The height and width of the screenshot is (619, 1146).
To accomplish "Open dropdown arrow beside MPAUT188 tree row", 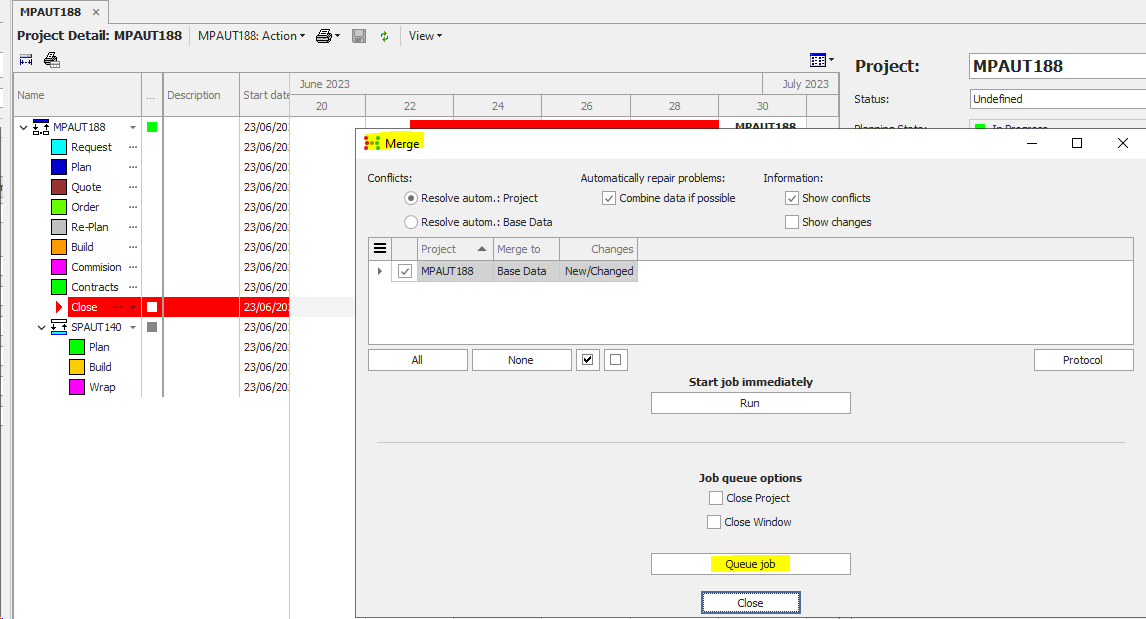I will (133, 127).
